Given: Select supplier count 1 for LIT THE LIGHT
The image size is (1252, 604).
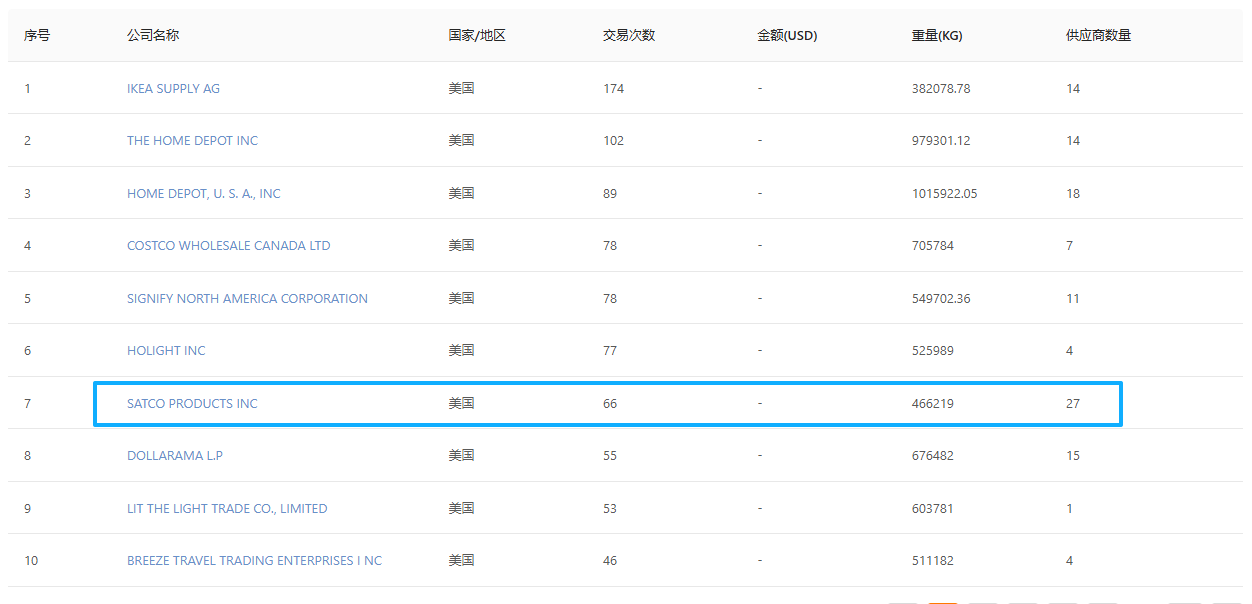Looking at the screenshot, I should [x=1070, y=508].
